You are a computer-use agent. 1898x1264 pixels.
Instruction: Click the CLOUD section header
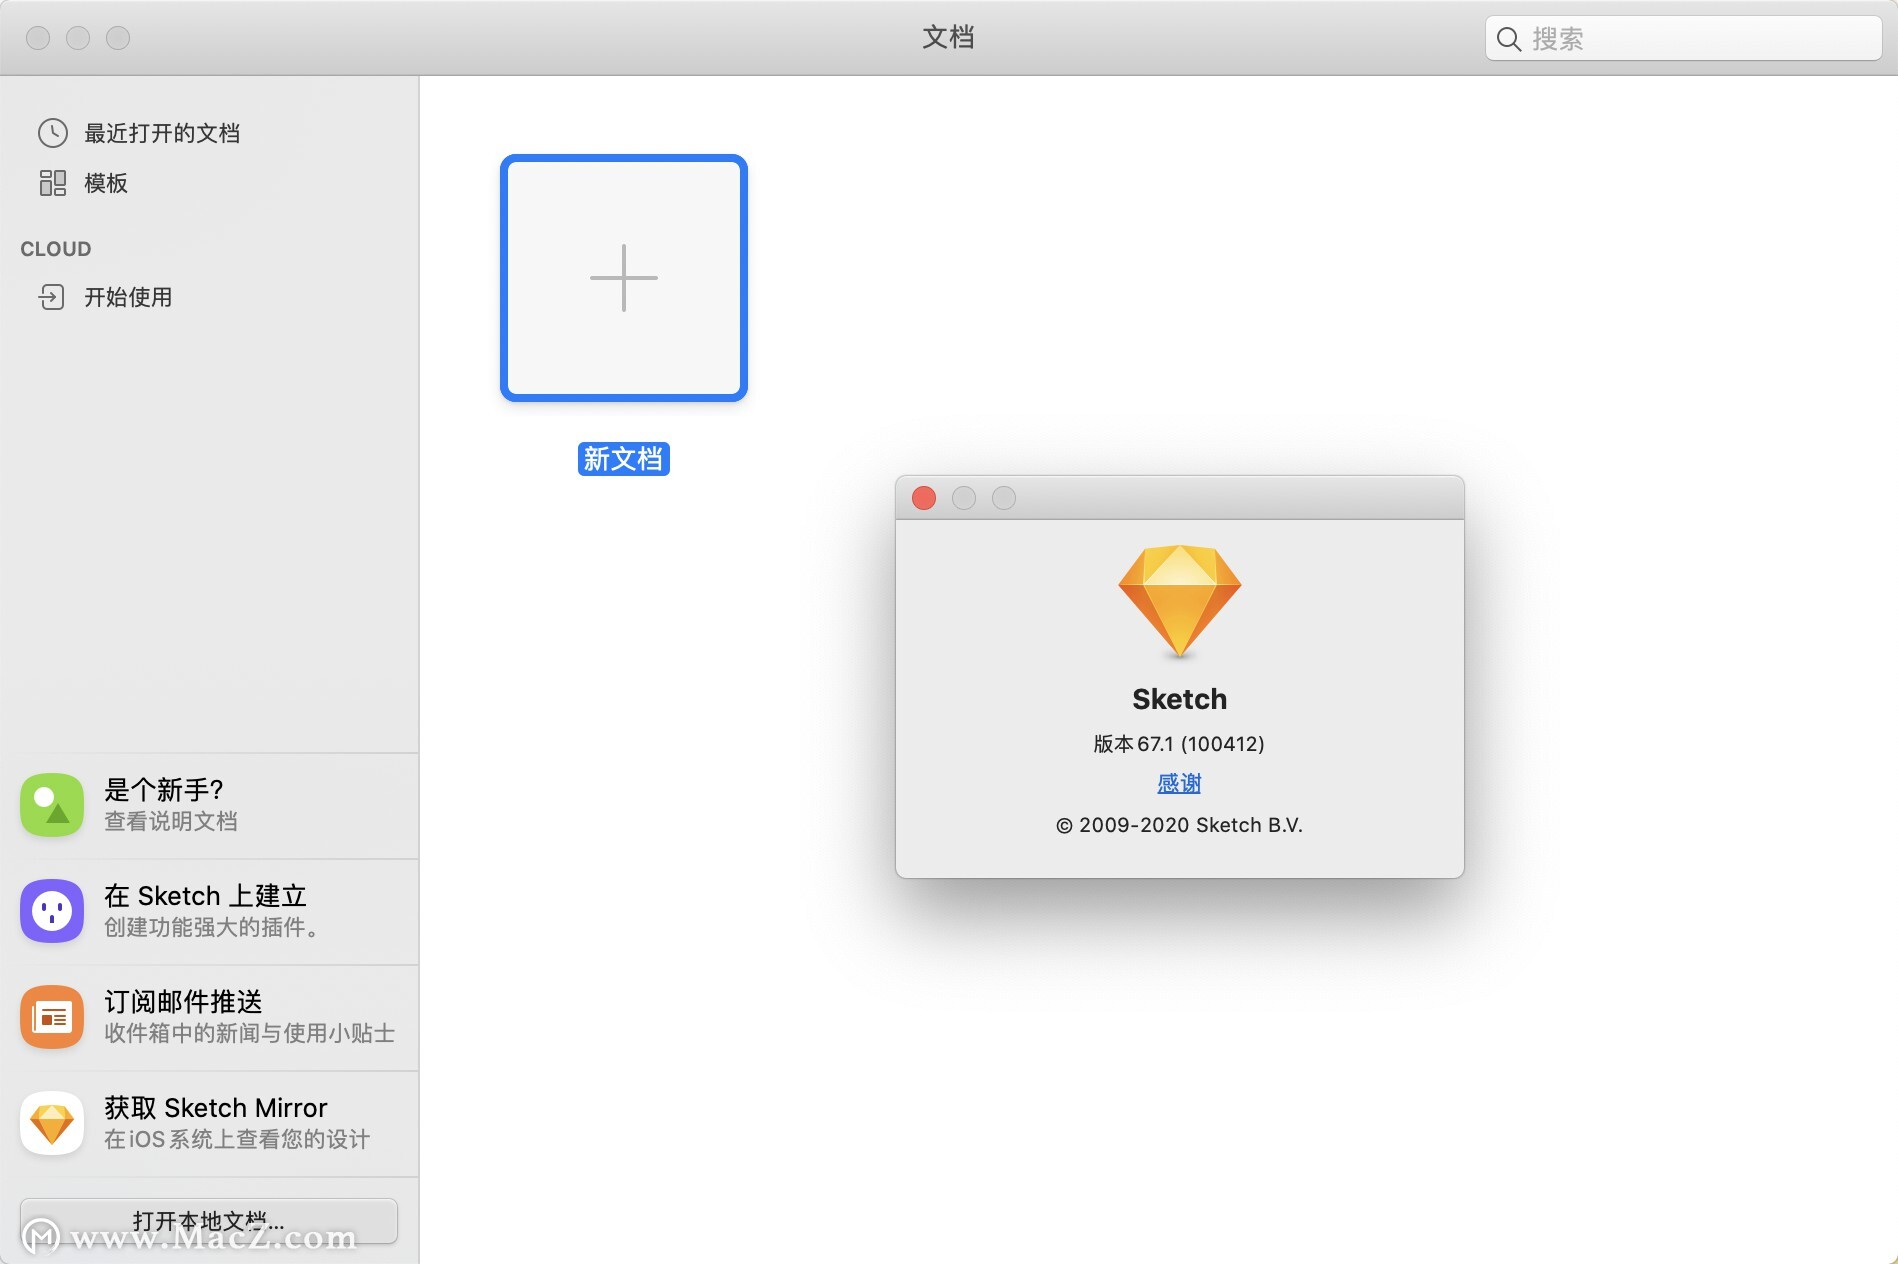click(x=56, y=249)
